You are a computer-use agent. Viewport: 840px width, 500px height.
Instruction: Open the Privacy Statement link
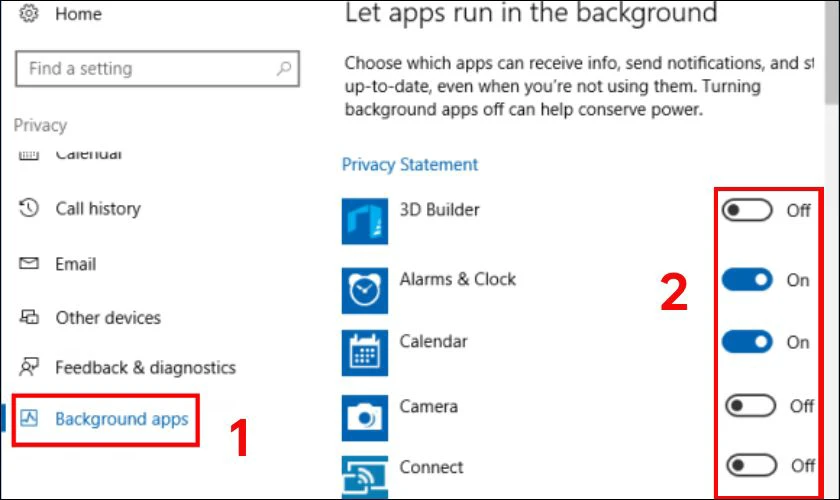[x=410, y=165]
